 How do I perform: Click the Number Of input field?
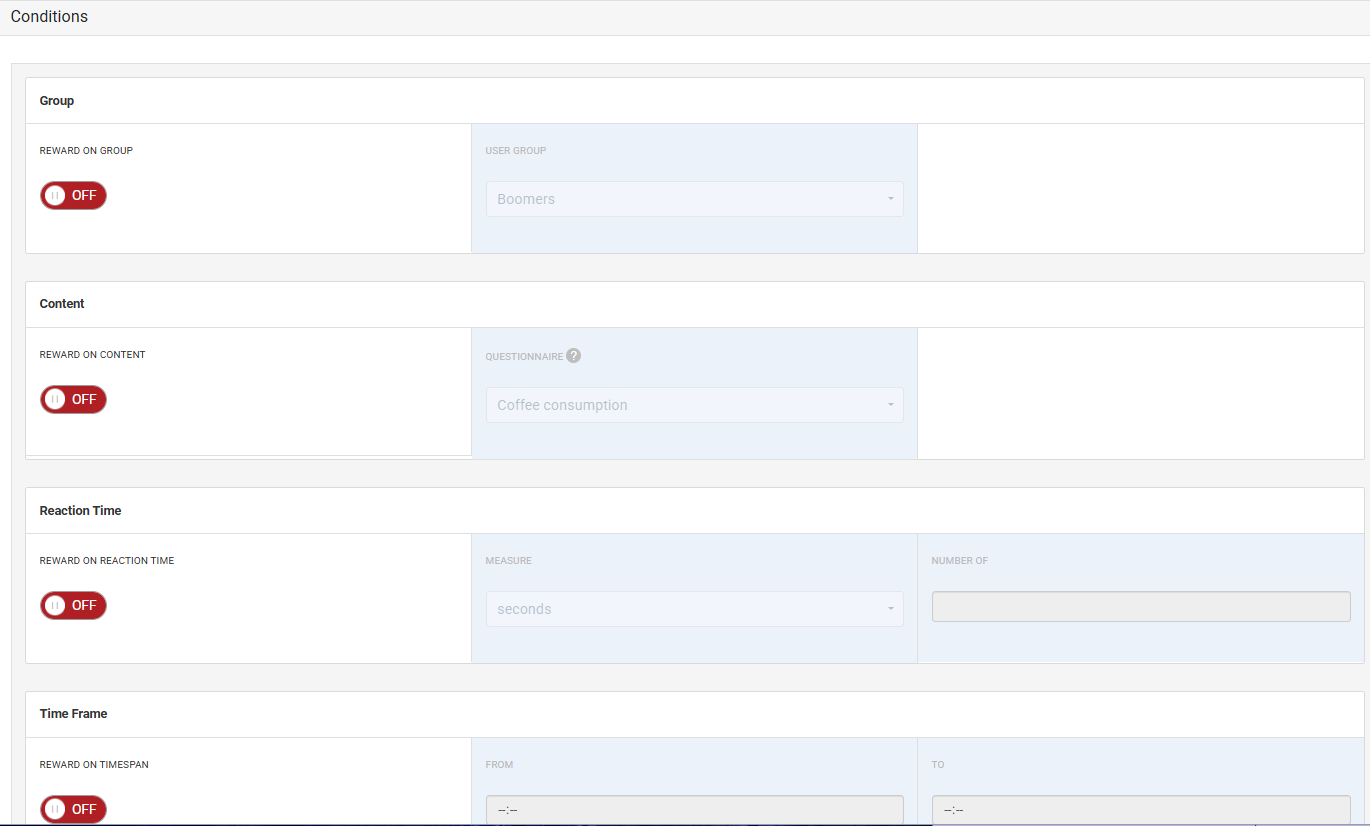click(1140, 607)
